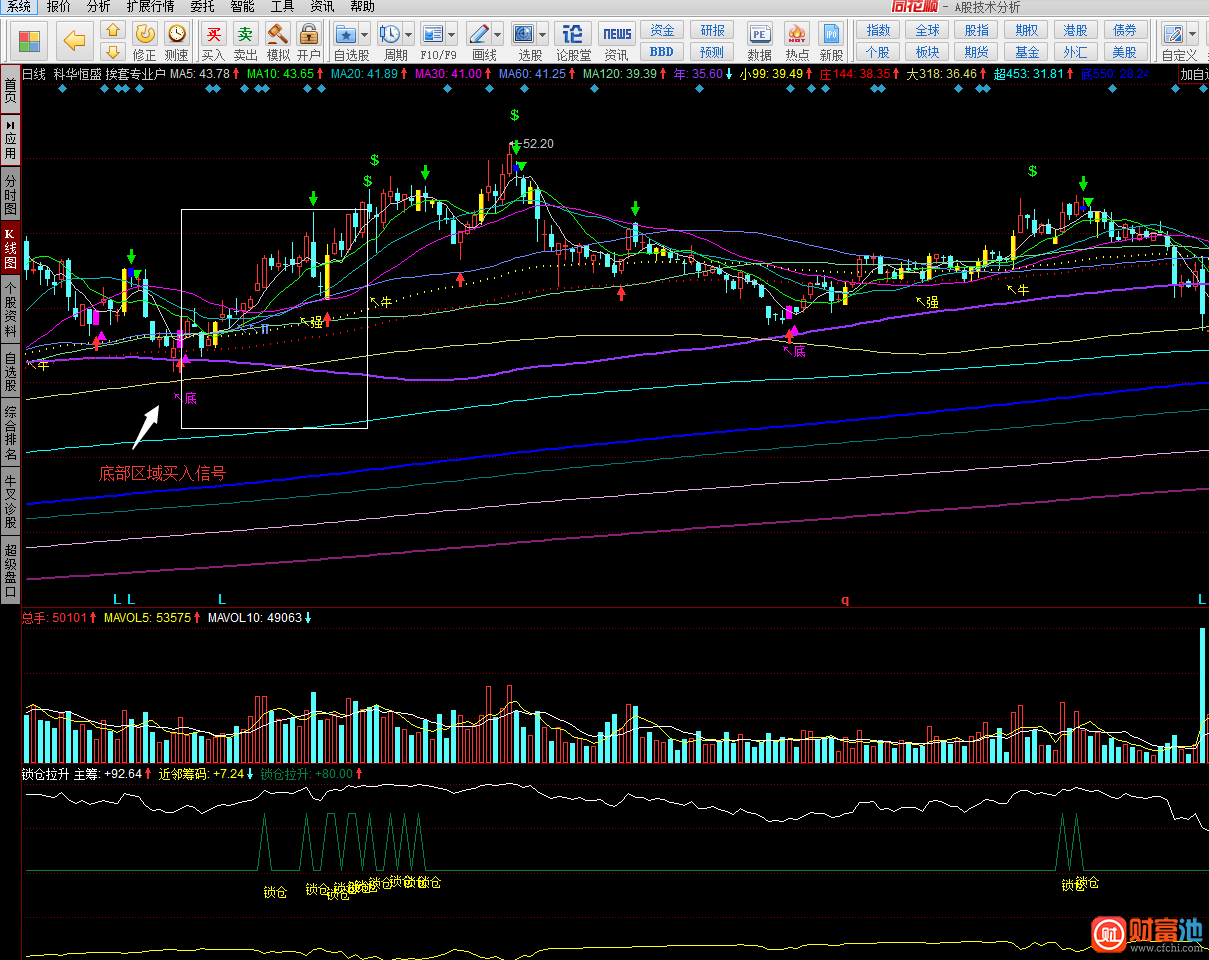Switch to 应用 sidebar tab
Screen dimensions: 1209x960
(10, 138)
